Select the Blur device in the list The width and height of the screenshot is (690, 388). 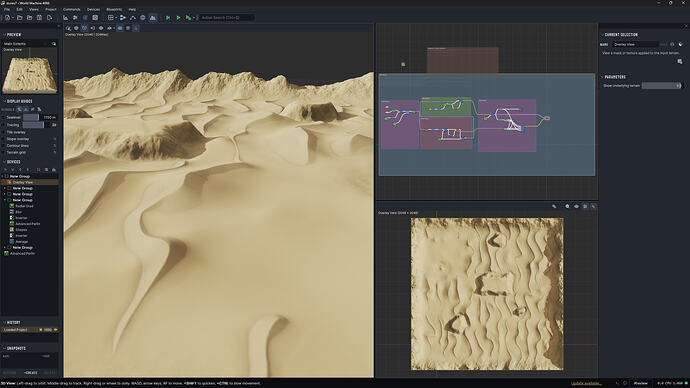pos(18,212)
